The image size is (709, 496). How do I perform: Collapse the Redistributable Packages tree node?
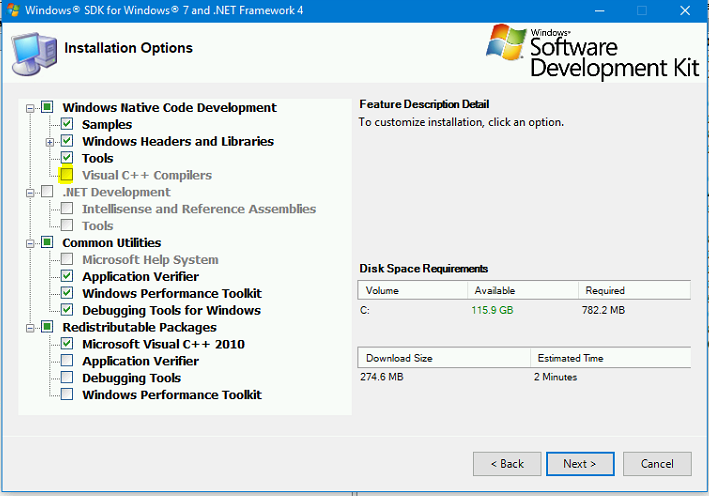click(x=31, y=327)
